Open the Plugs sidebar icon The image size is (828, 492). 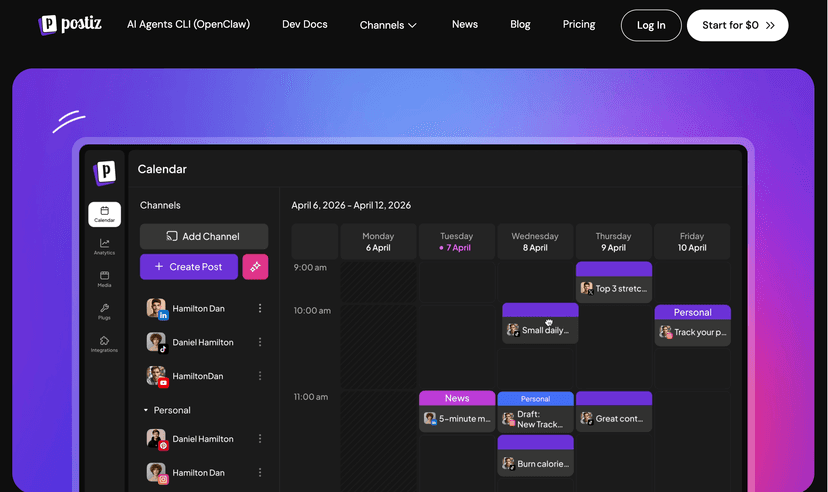(x=105, y=311)
